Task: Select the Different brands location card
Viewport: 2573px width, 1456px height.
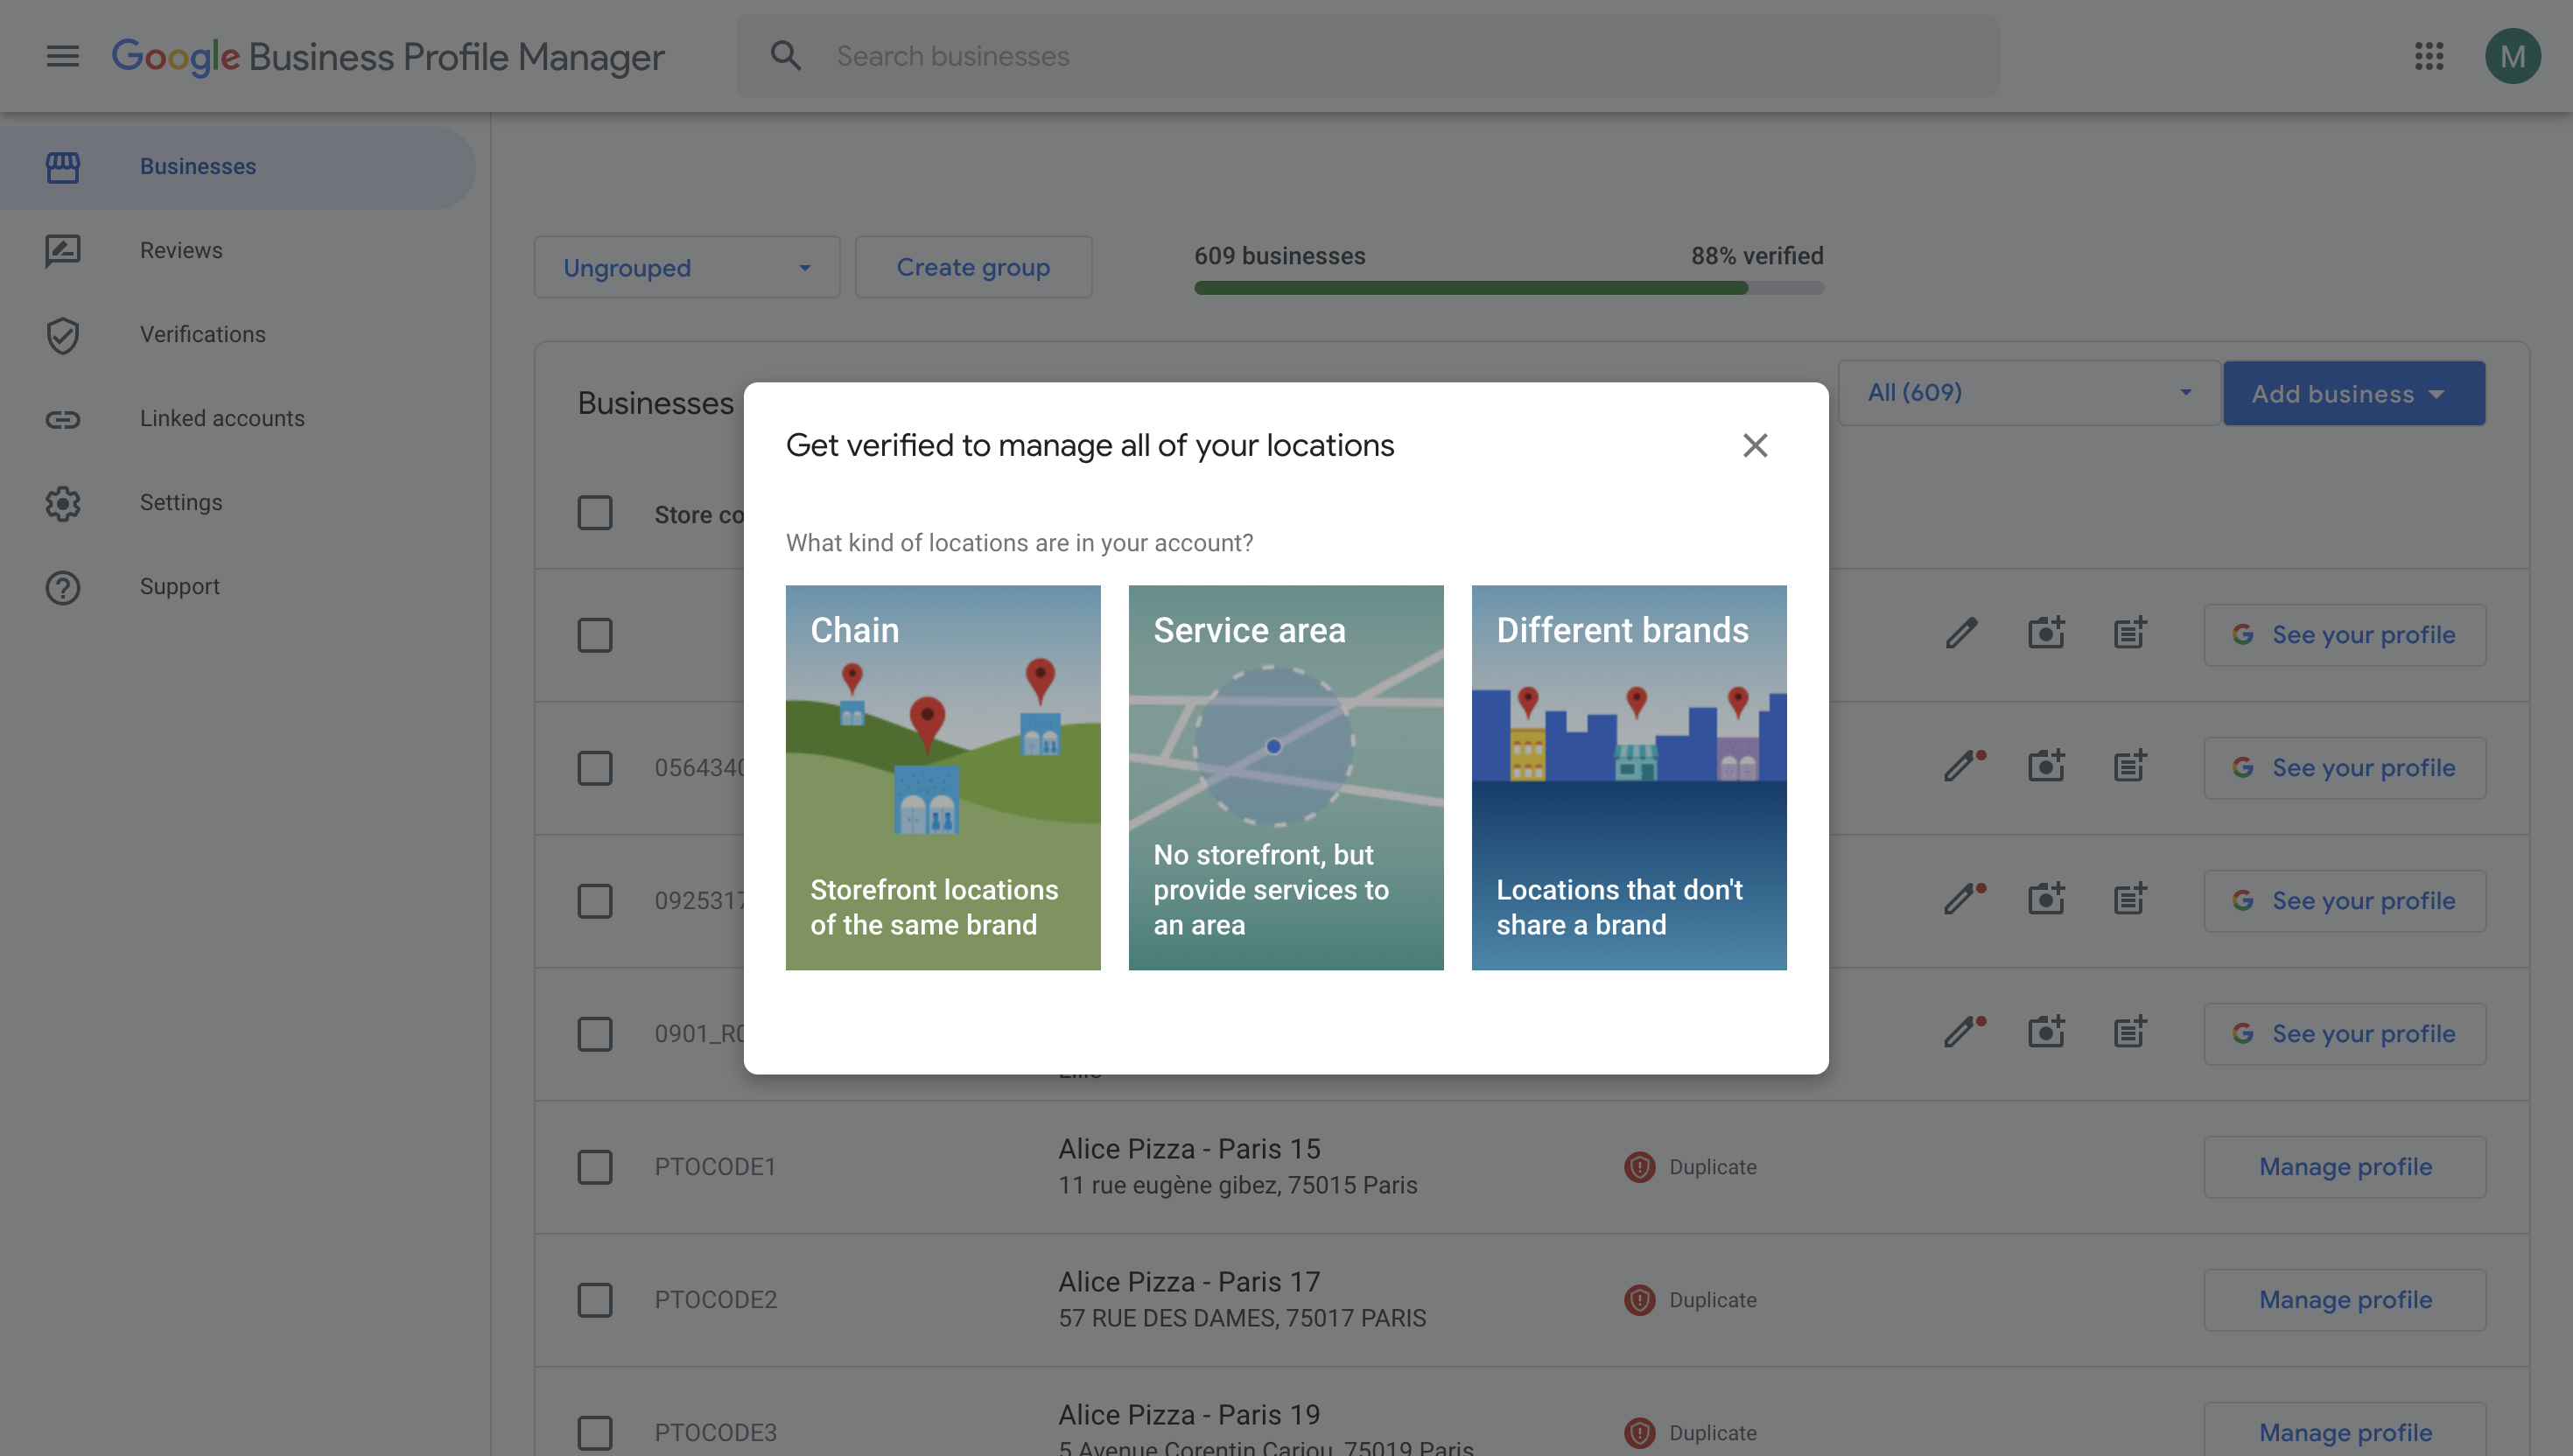Action: coord(1629,777)
